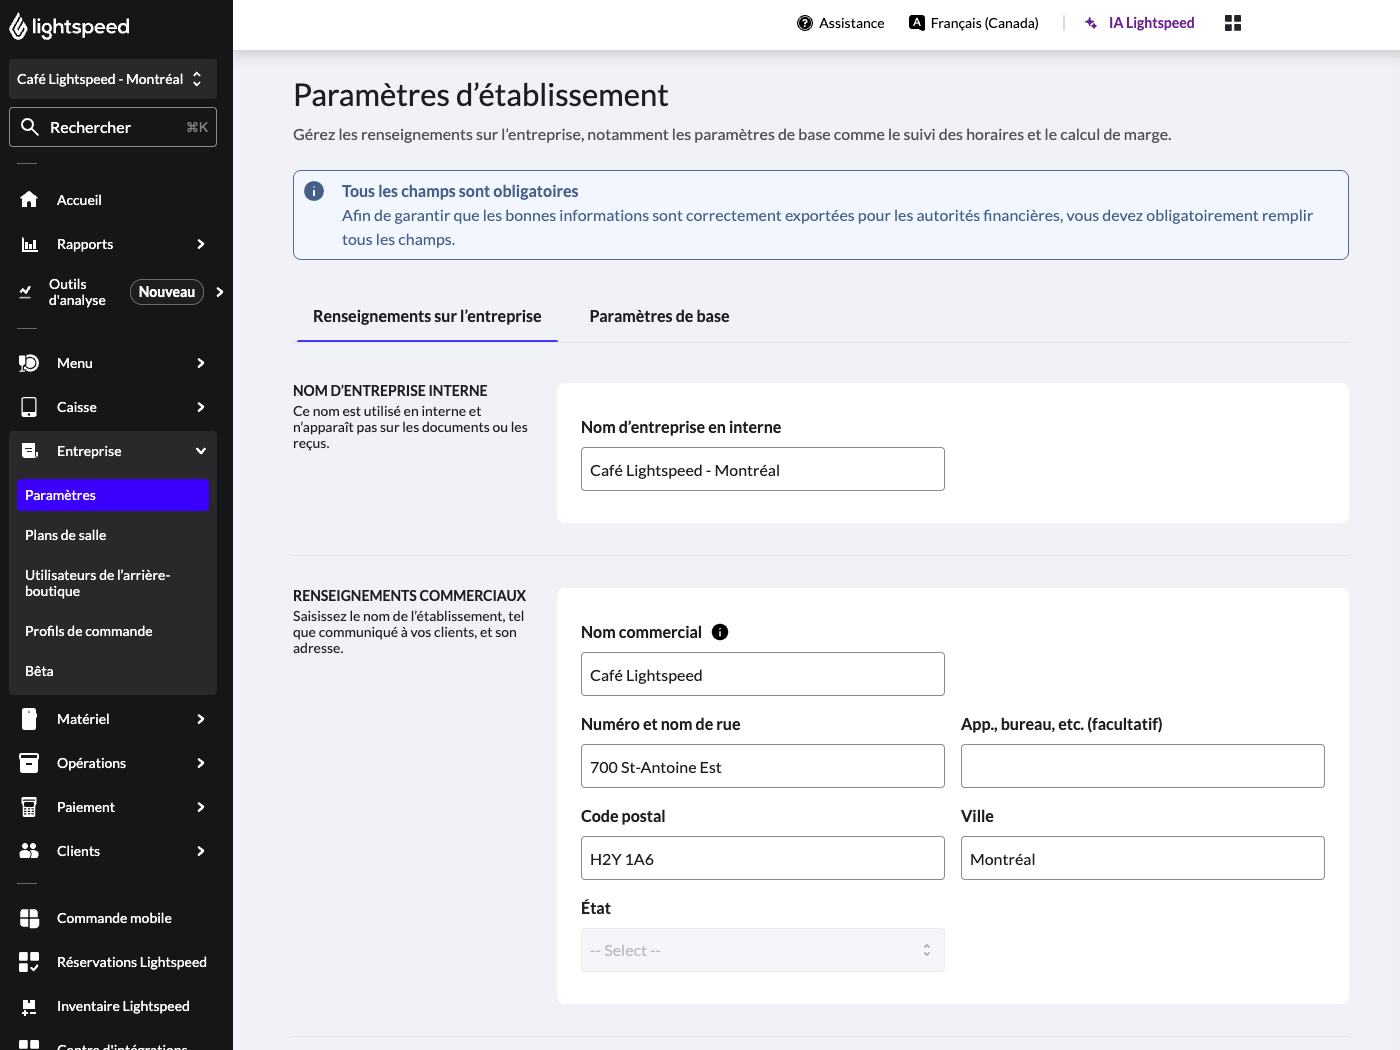
Task: Click the Nom commercial info icon
Action: (x=720, y=632)
